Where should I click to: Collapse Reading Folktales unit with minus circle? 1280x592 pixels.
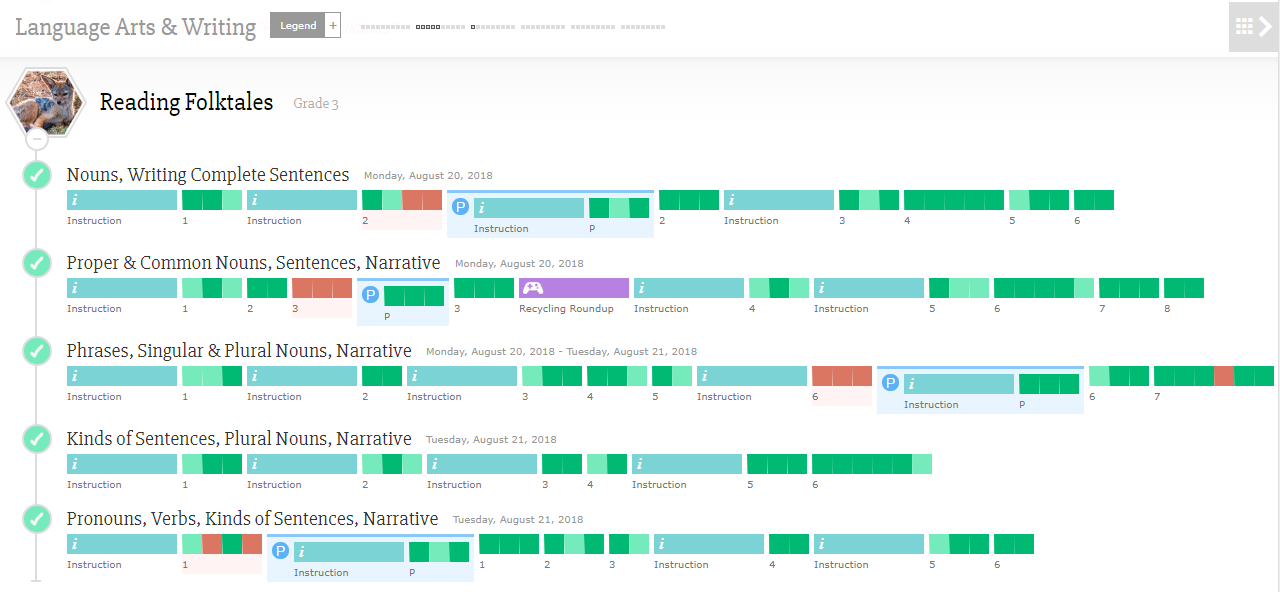point(37,139)
